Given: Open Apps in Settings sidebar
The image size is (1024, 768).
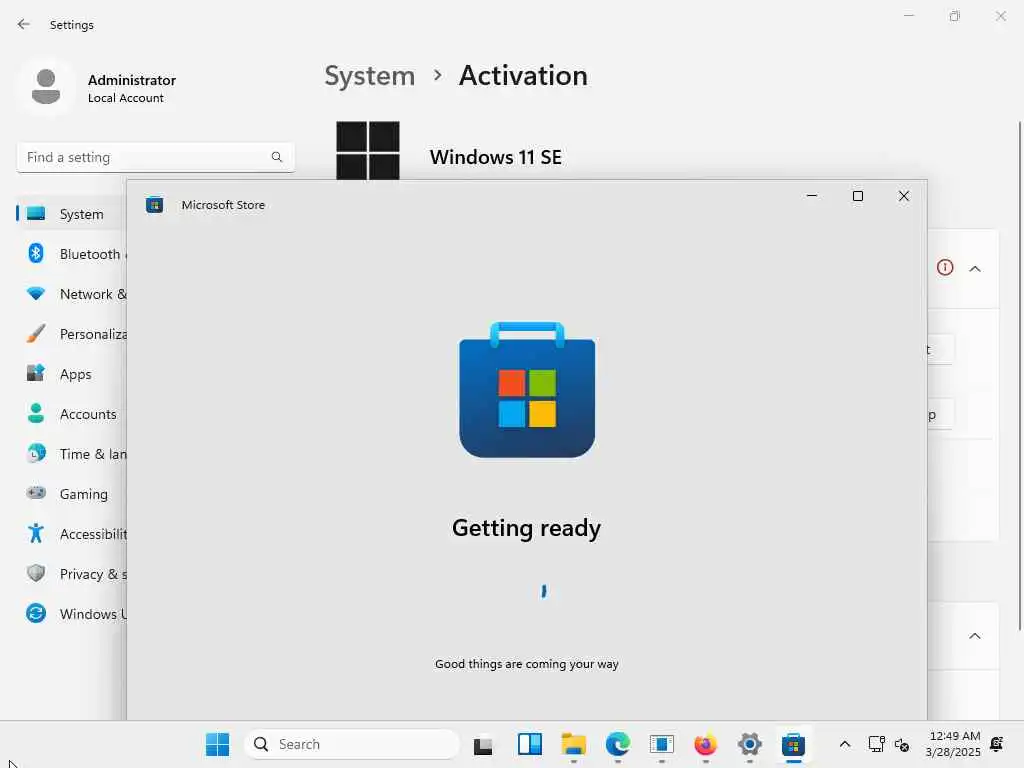Looking at the screenshot, I should (72, 374).
